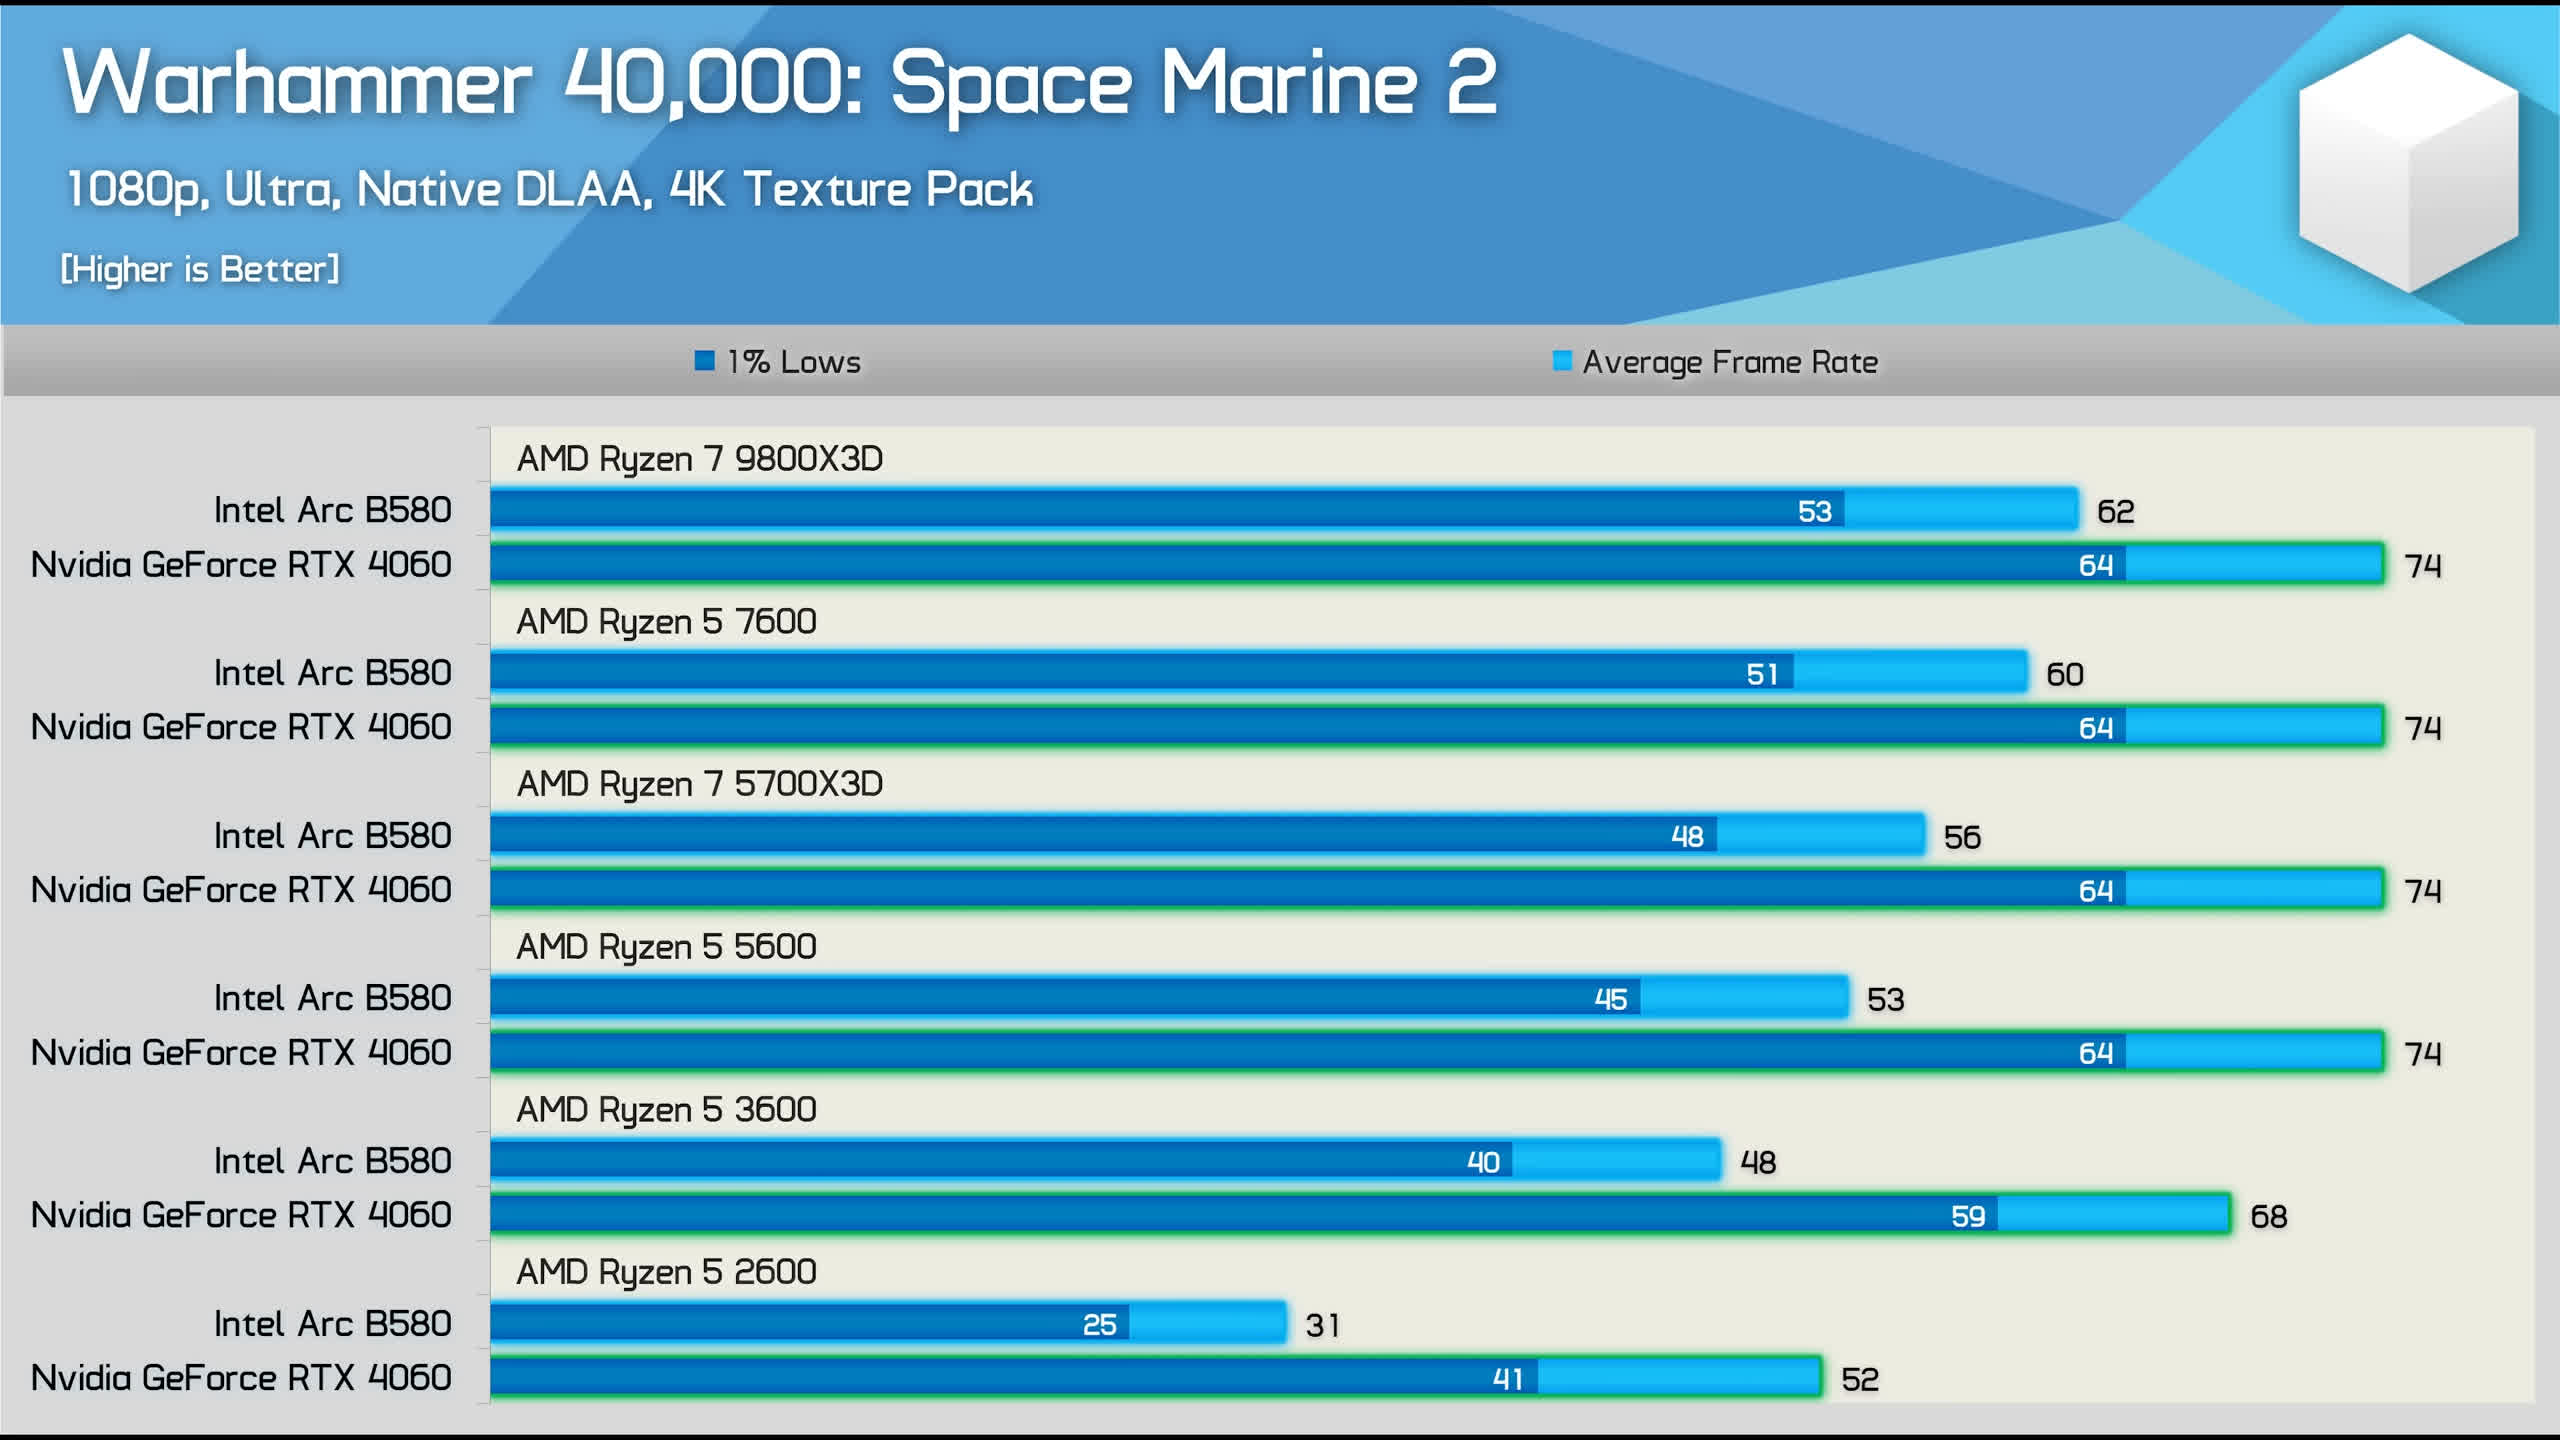Click the '[Higher is Better]' note
Screen dimensions: 2560x1440
pos(200,269)
